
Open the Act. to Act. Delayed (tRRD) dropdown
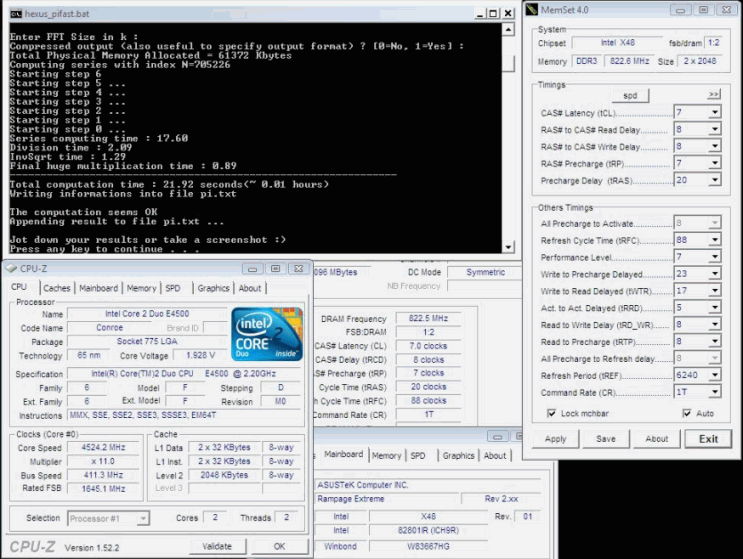click(715, 307)
